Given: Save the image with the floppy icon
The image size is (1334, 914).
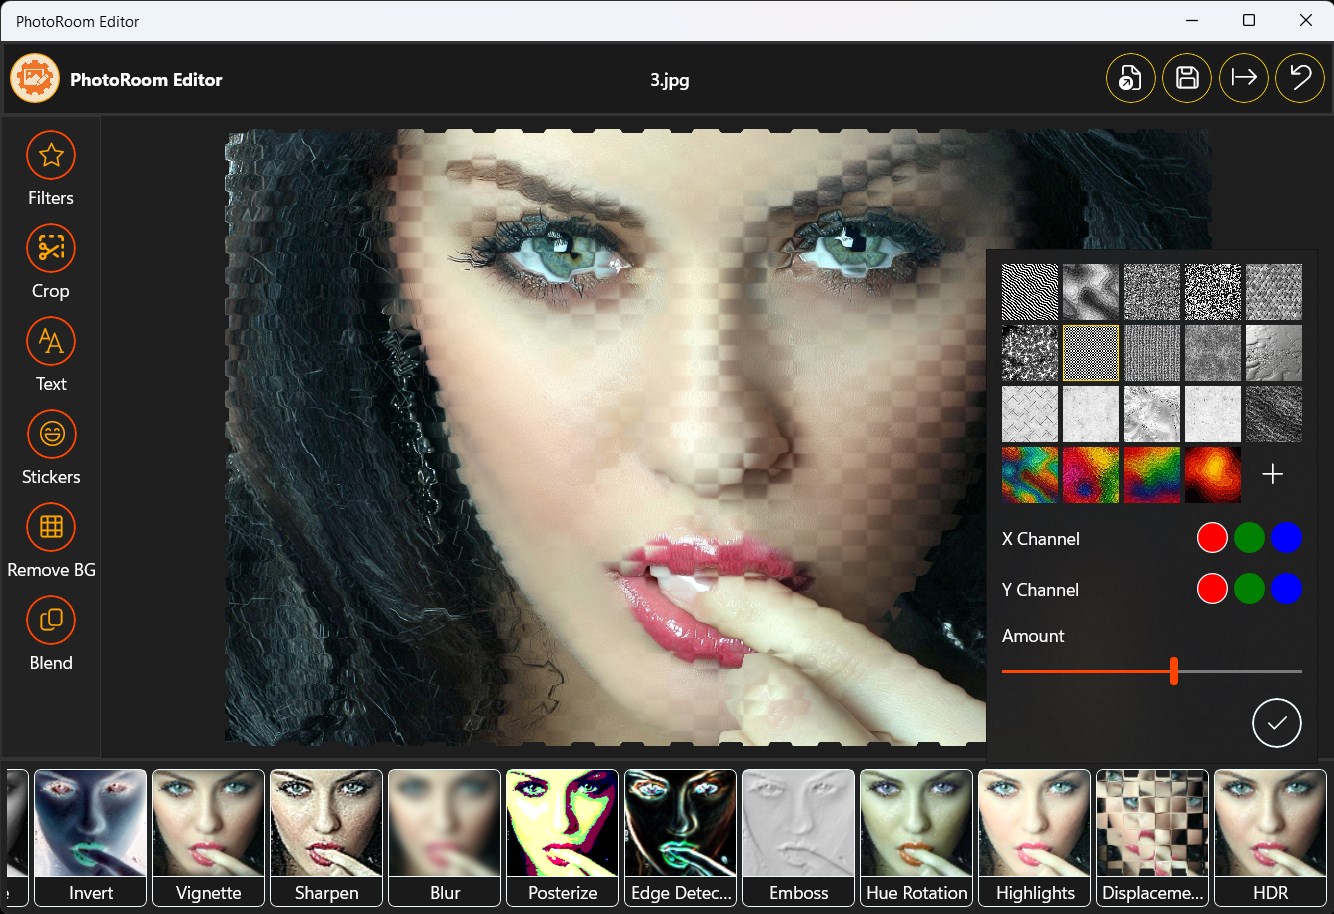Looking at the screenshot, I should pyautogui.click(x=1187, y=78).
